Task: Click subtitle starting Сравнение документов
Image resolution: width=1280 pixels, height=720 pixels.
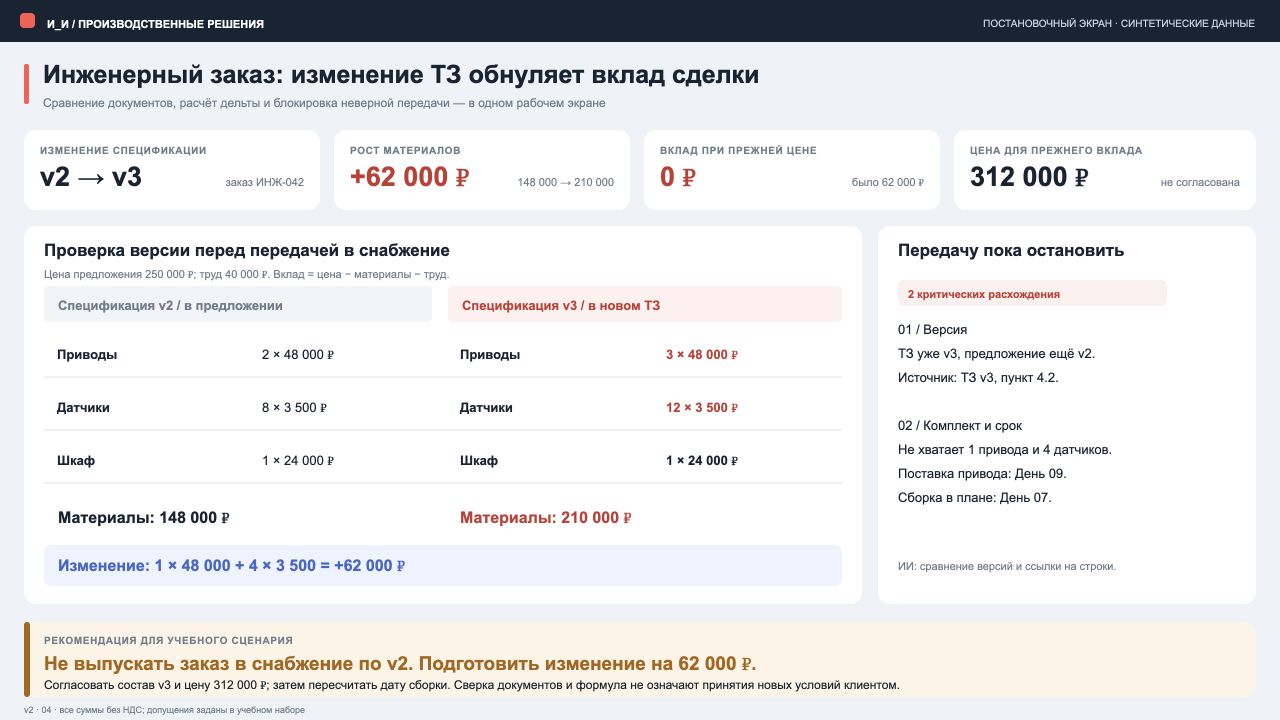Action: [x=324, y=103]
